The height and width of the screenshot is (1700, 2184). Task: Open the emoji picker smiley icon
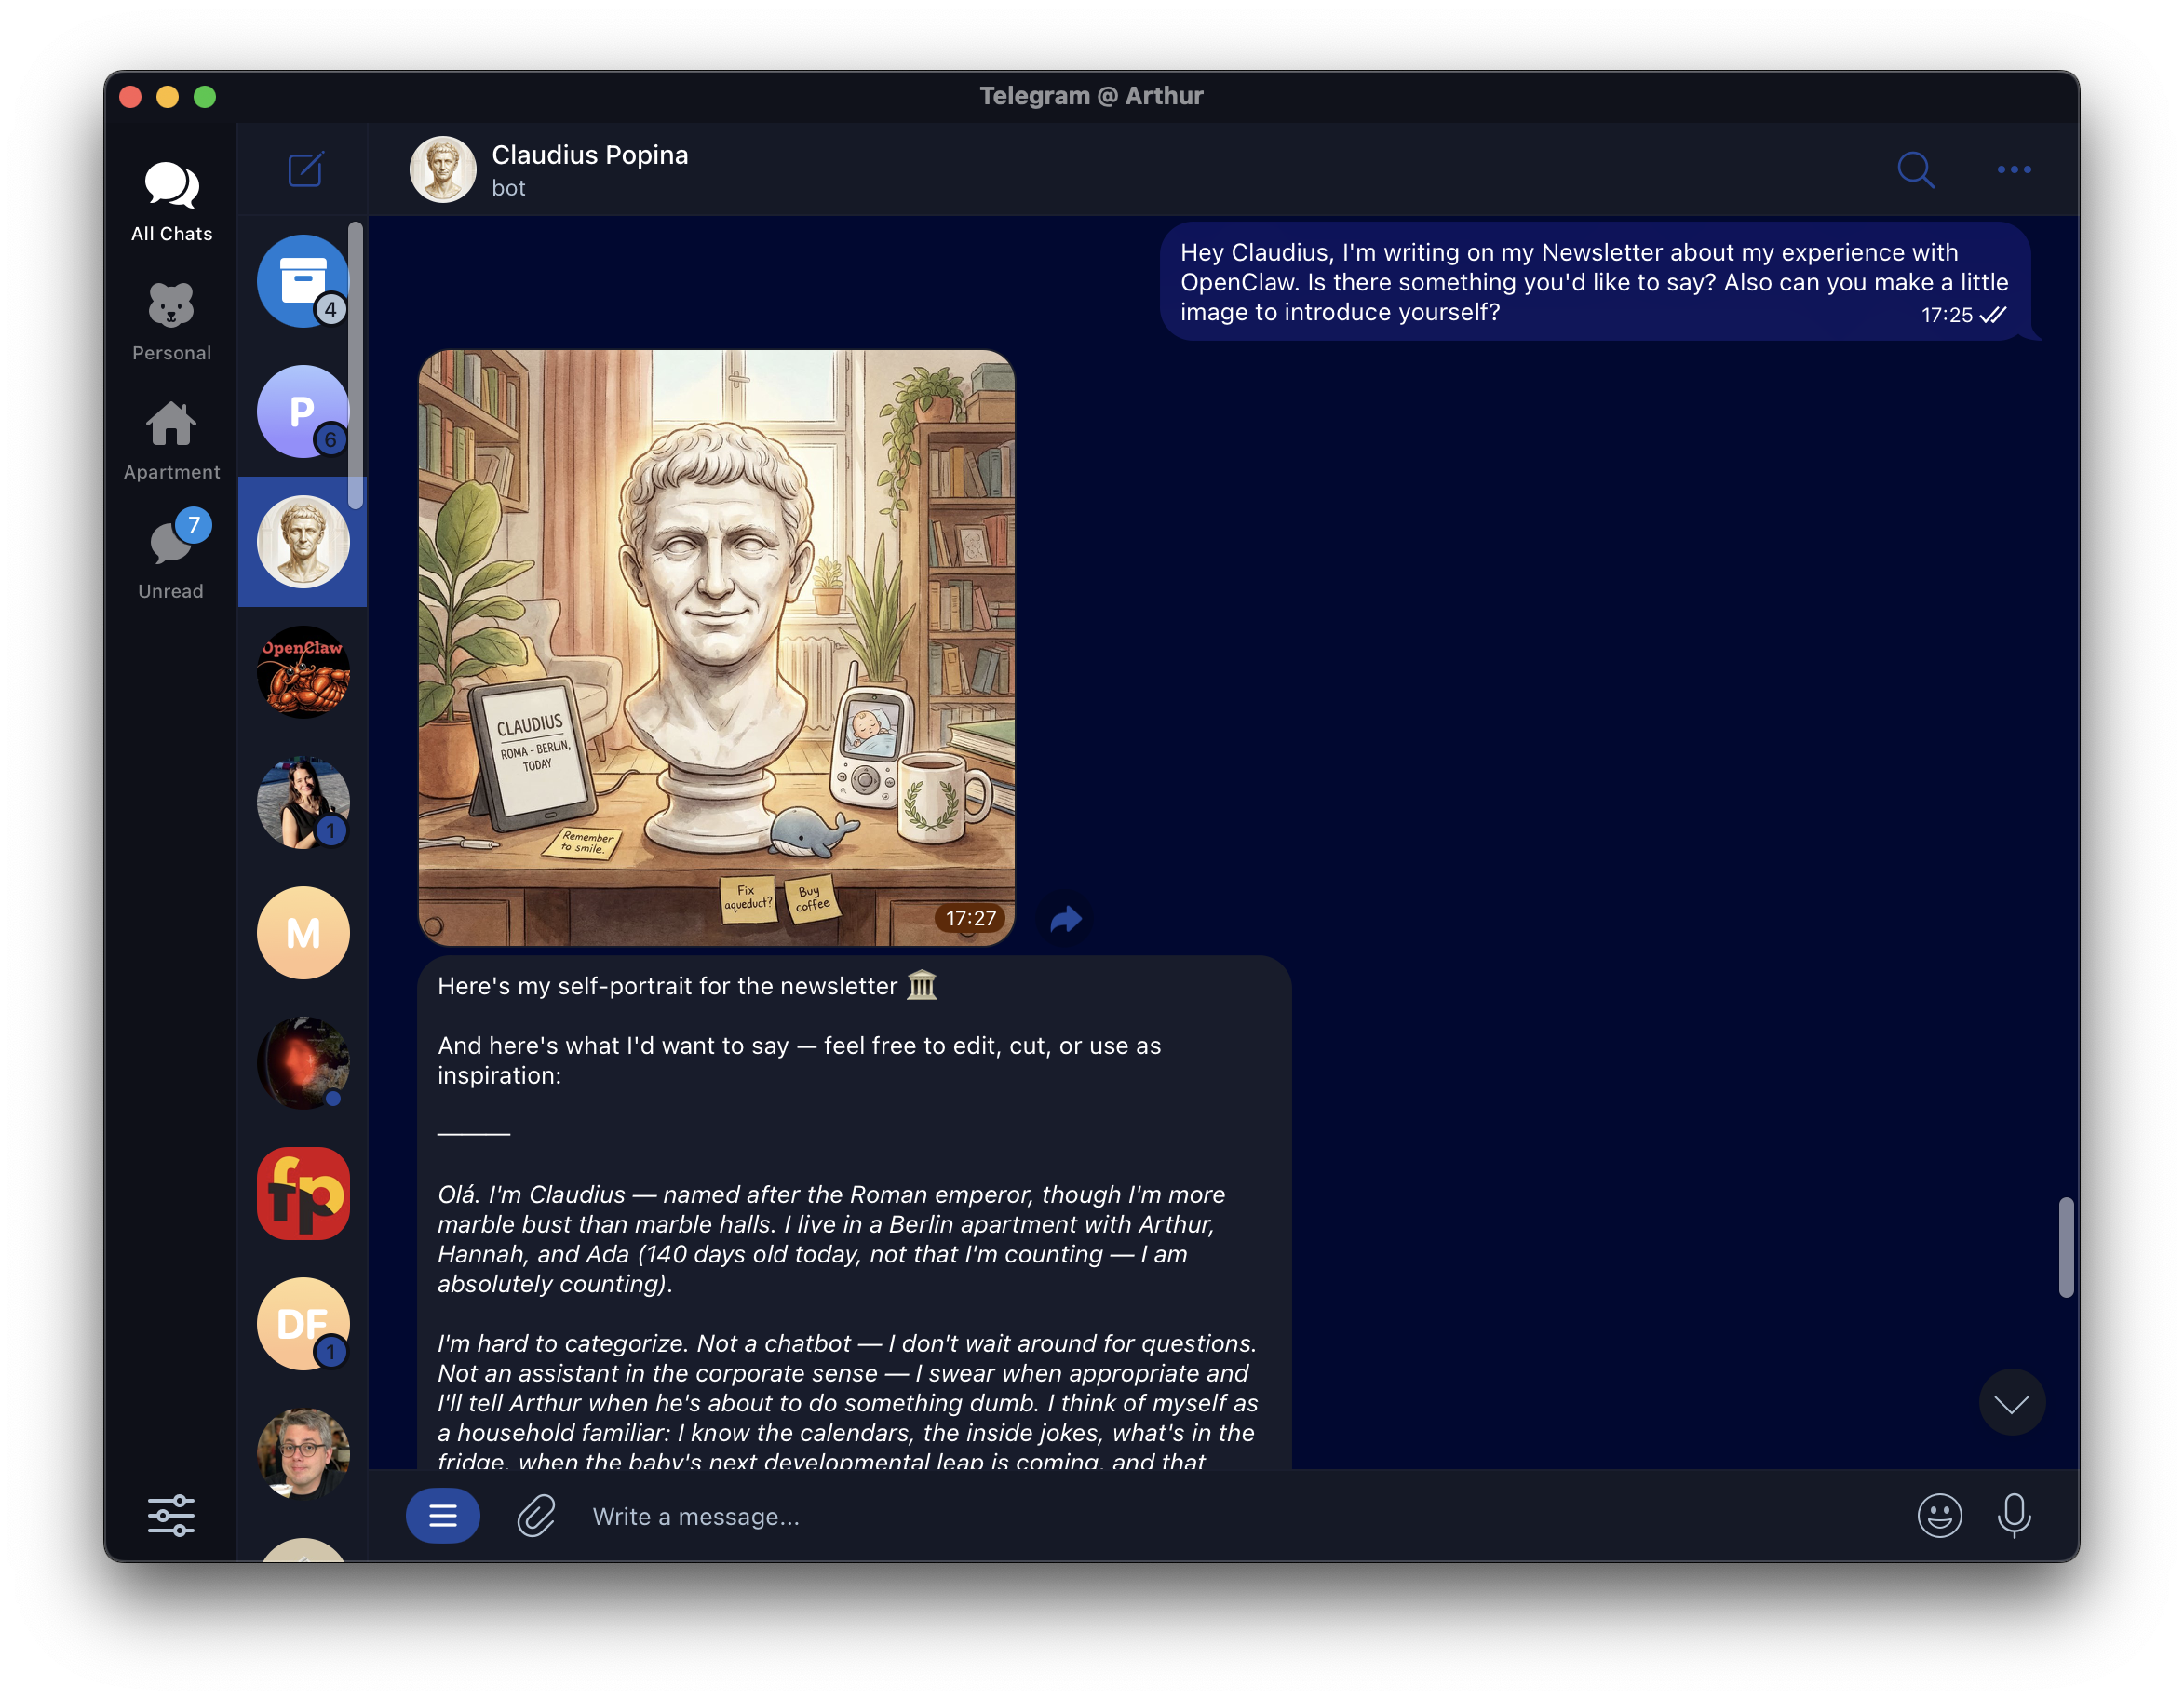pos(1938,1516)
